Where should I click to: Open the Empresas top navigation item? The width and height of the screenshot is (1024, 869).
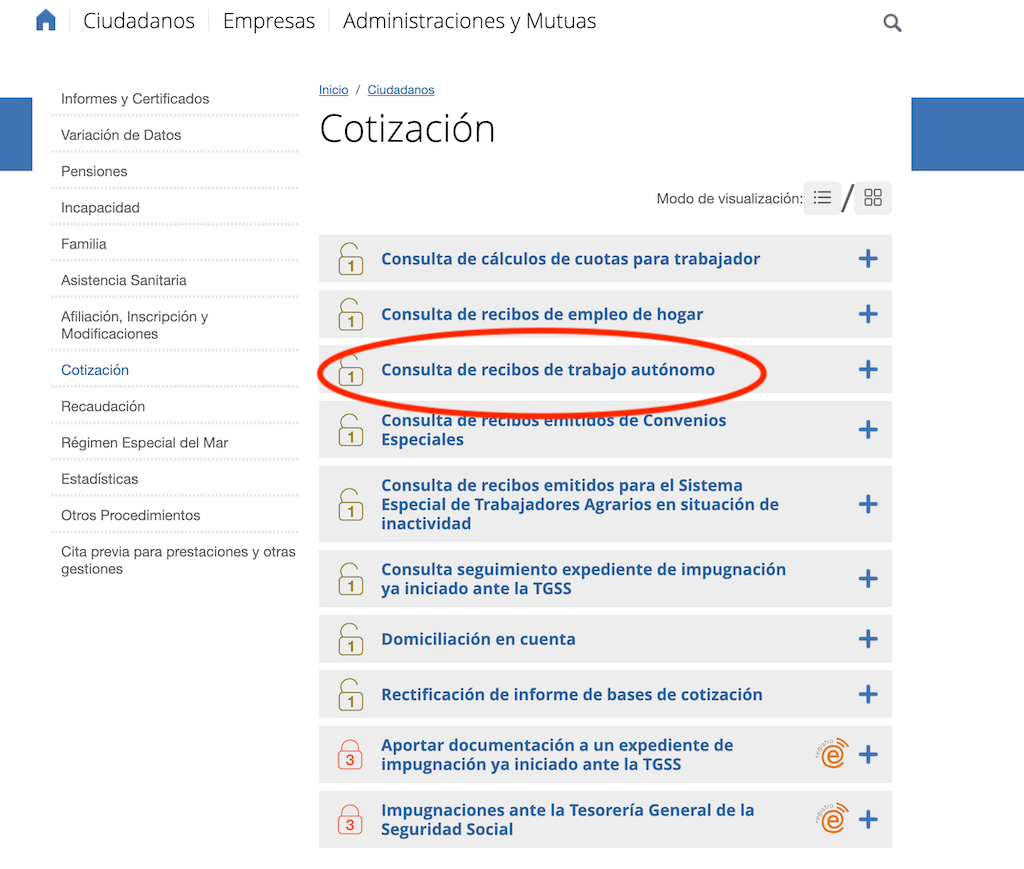(268, 21)
